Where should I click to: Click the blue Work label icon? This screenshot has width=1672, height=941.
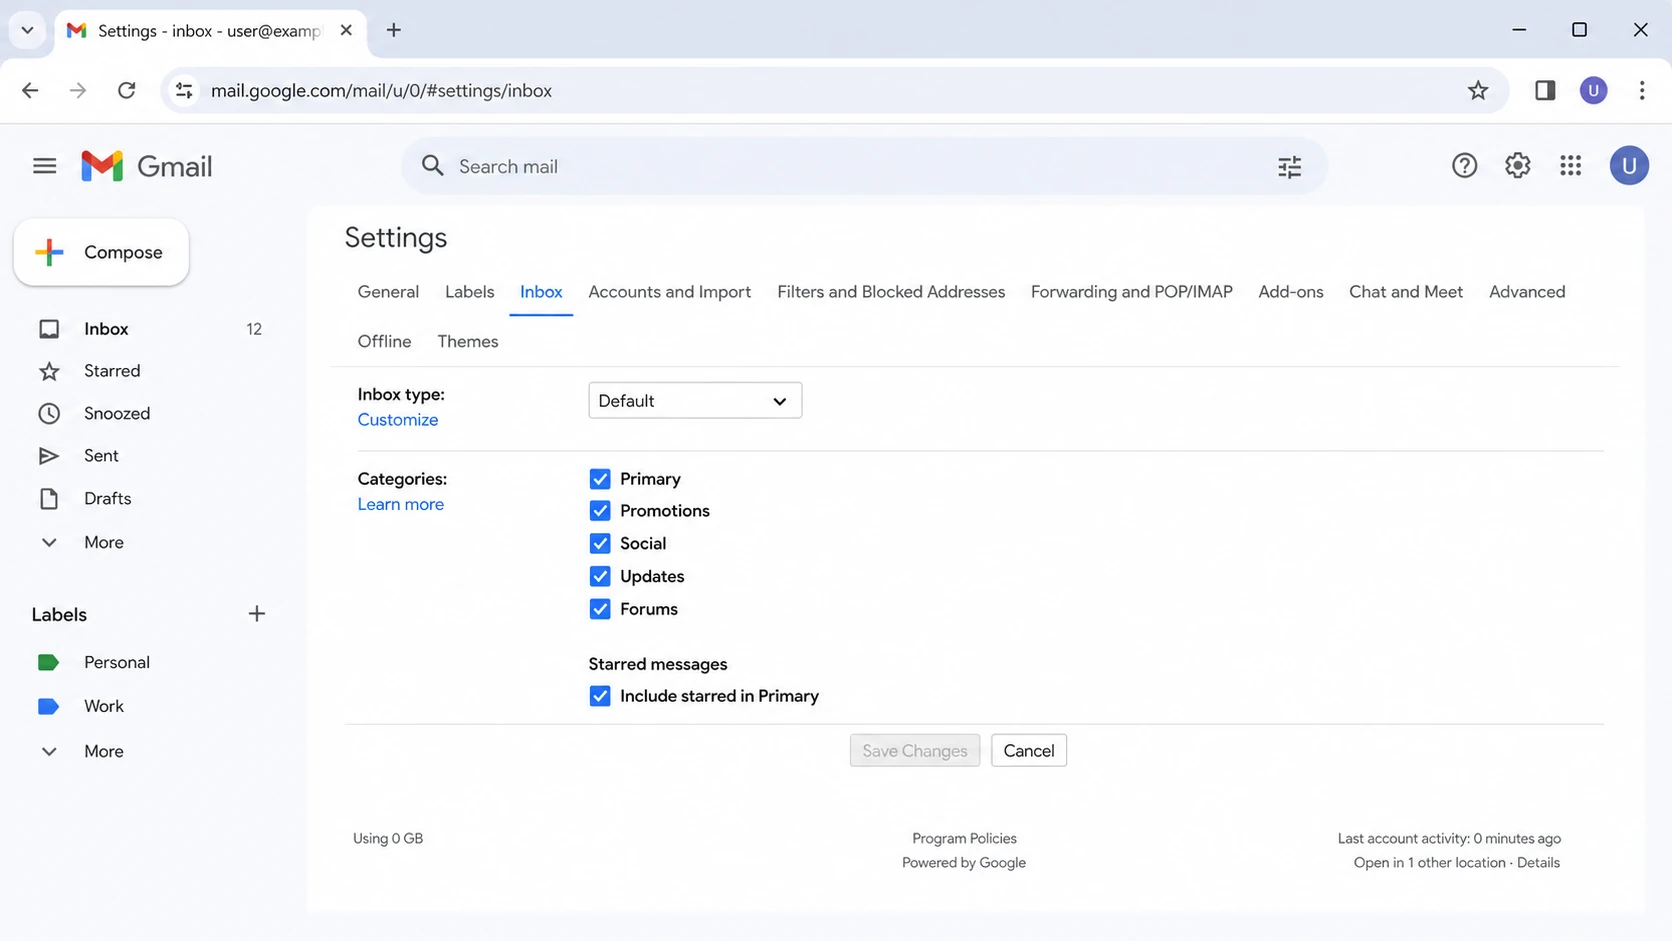coord(48,706)
